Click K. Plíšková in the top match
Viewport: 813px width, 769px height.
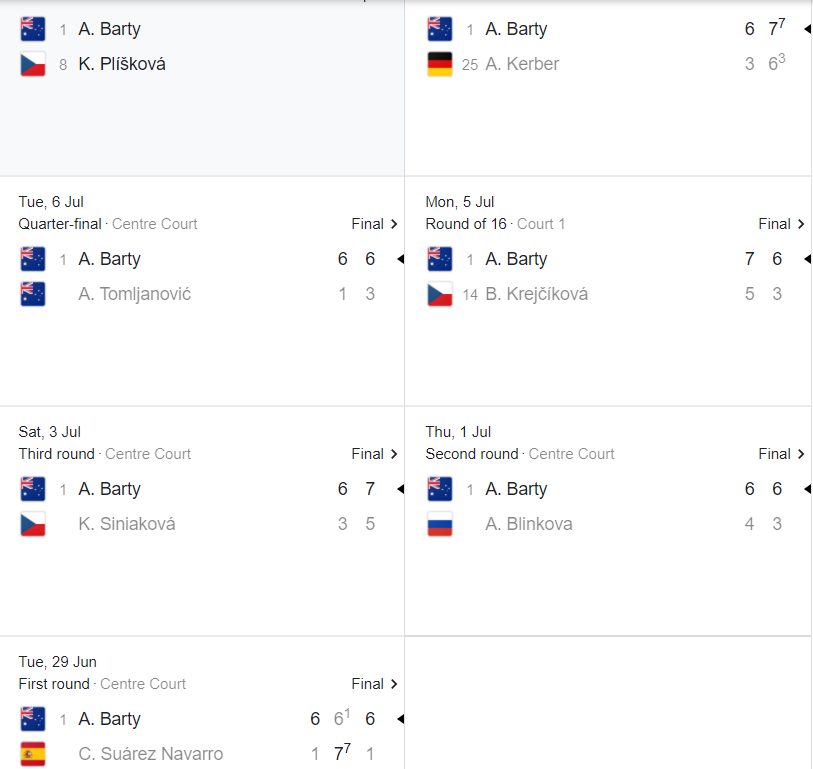point(121,64)
